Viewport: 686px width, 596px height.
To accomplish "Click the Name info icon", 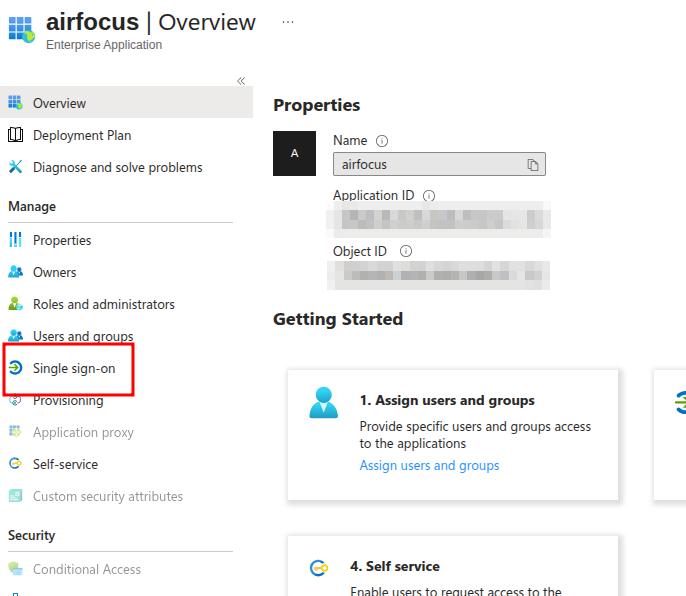I will [382, 141].
